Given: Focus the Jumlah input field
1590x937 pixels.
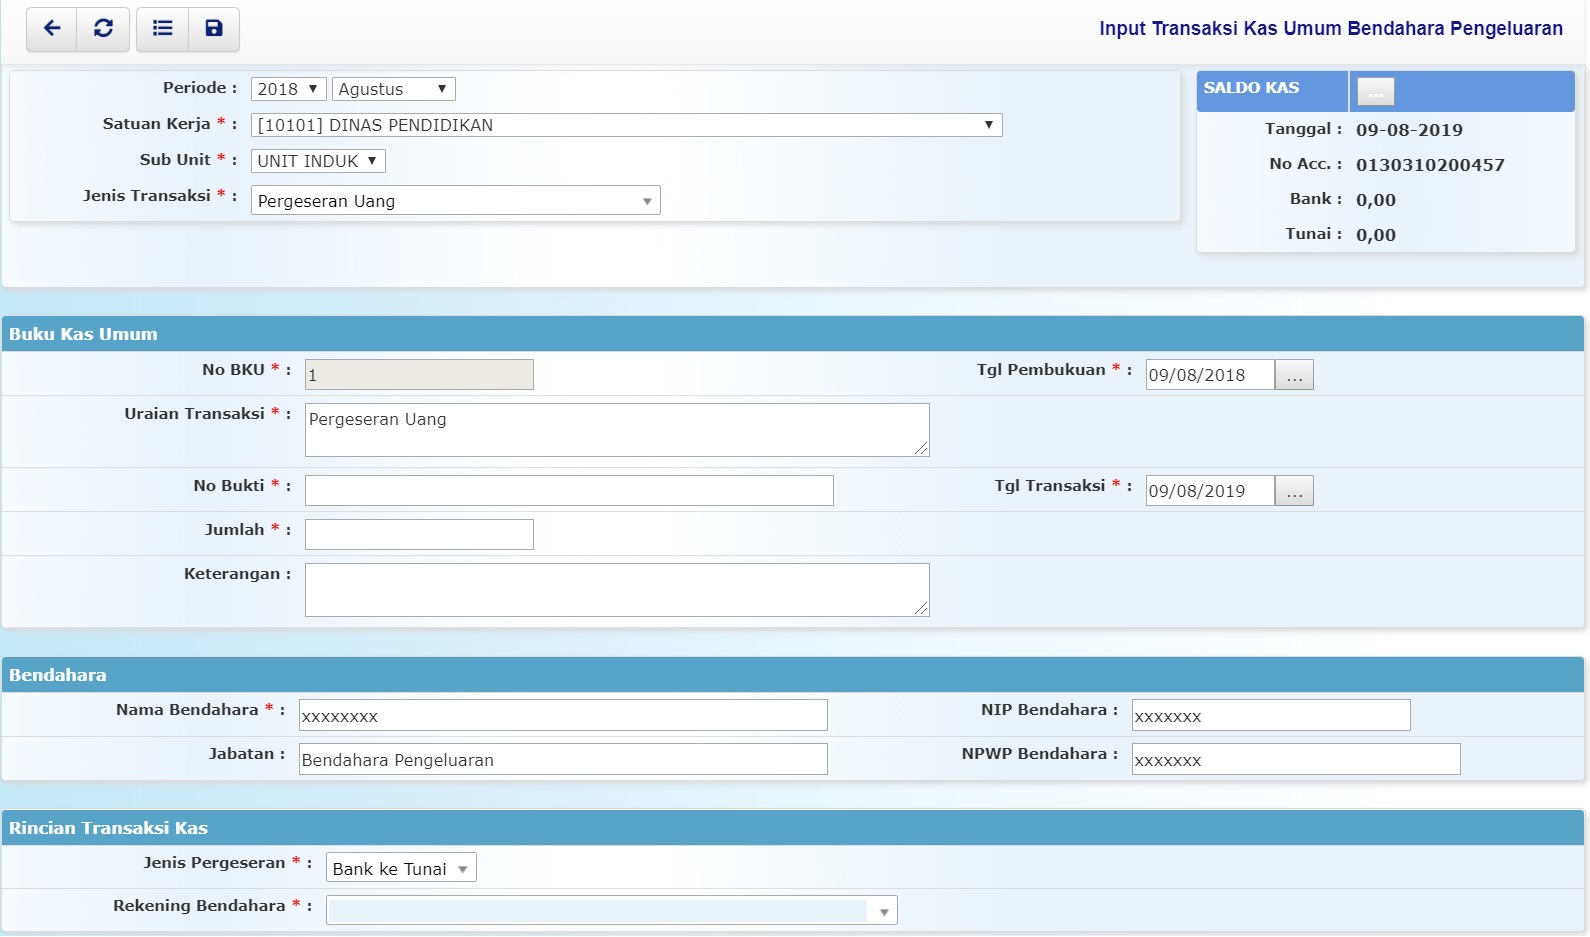Looking at the screenshot, I should (x=419, y=535).
